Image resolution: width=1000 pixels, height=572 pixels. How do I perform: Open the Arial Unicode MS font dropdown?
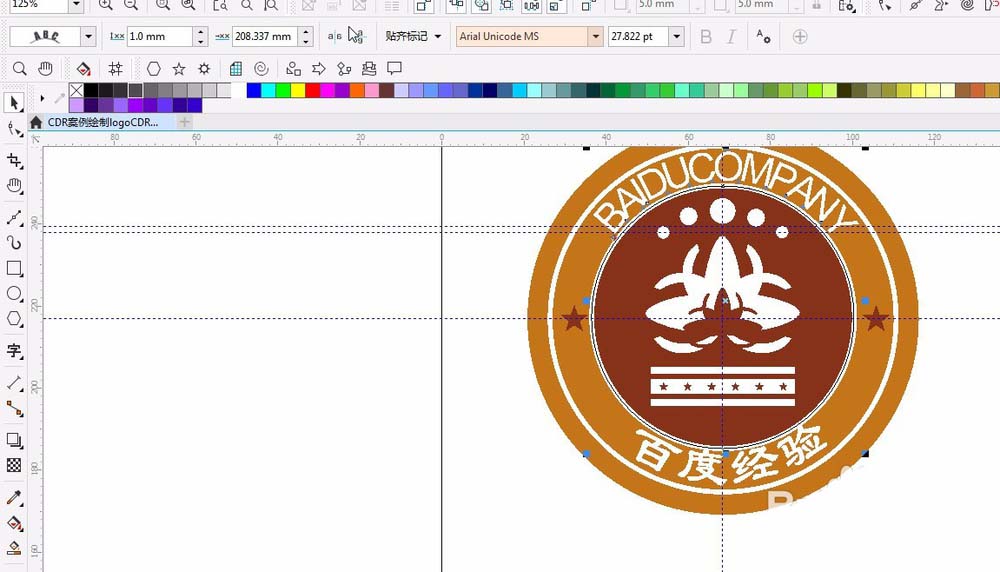click(596, 36)
